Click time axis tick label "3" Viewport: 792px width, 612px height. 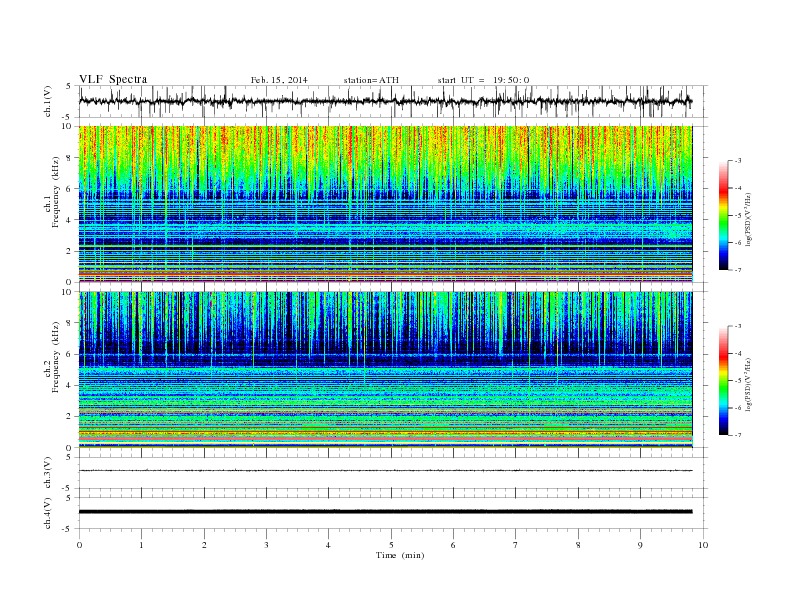(x=266, y=545)
